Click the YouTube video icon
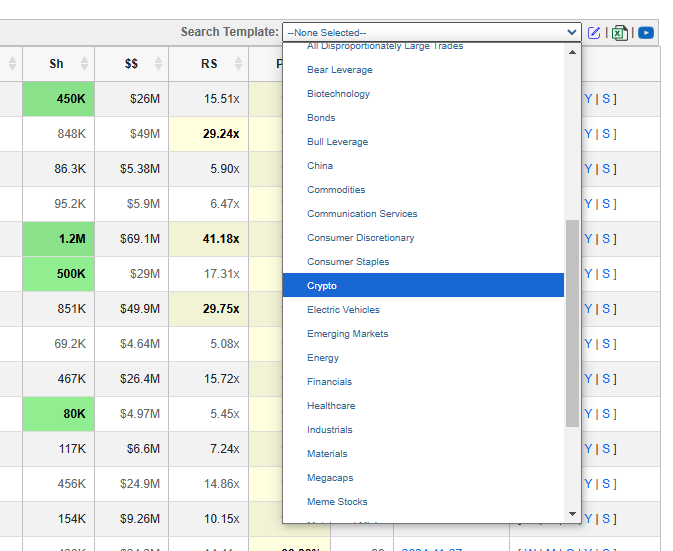The height and width of the screenshot is (551, 673). point(646,33)
